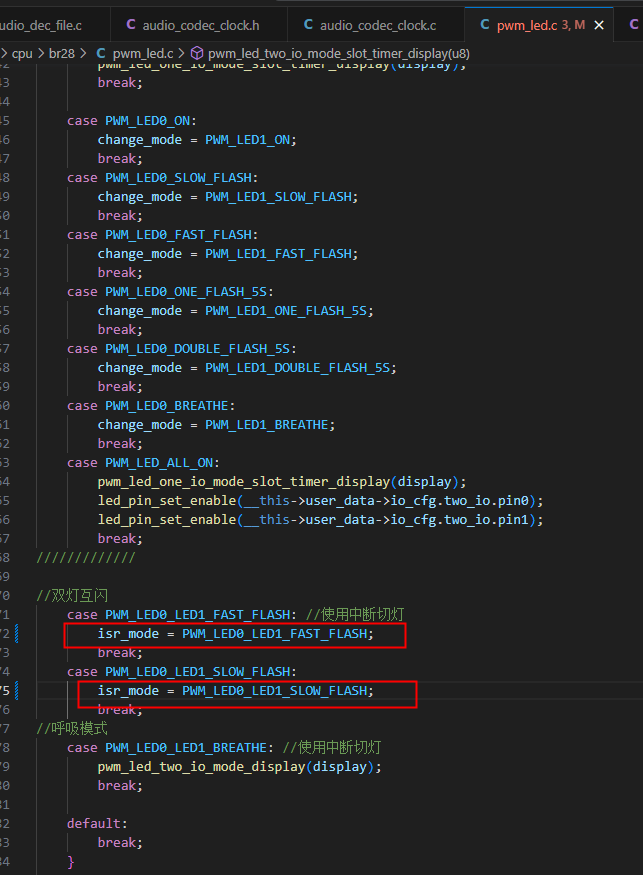Image resolution: width=643 pixels, height=875 pixels.
Task: Click PWM_LED1_ONE_FLASH_5S assignment value
Action: click(x=286, y=310)
